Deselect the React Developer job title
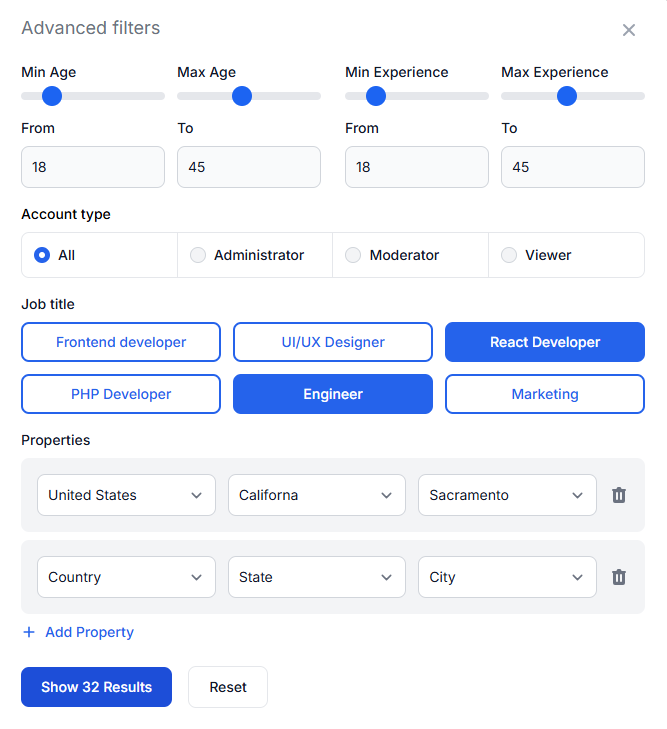 click(x=545, y=342)
